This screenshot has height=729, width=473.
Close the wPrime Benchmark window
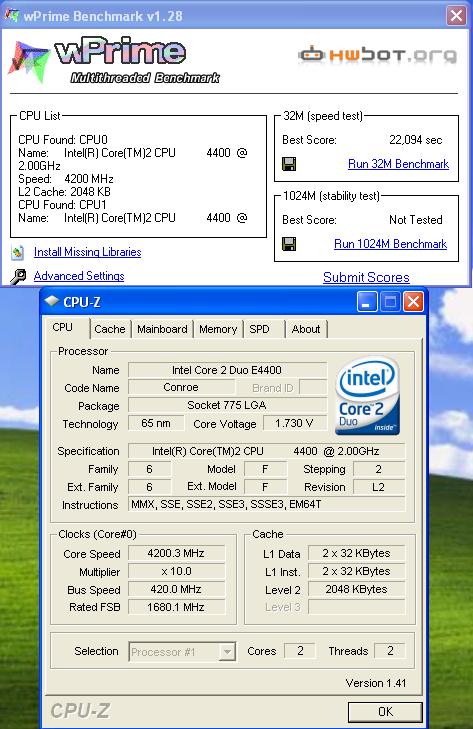click(x=456, y=15)
